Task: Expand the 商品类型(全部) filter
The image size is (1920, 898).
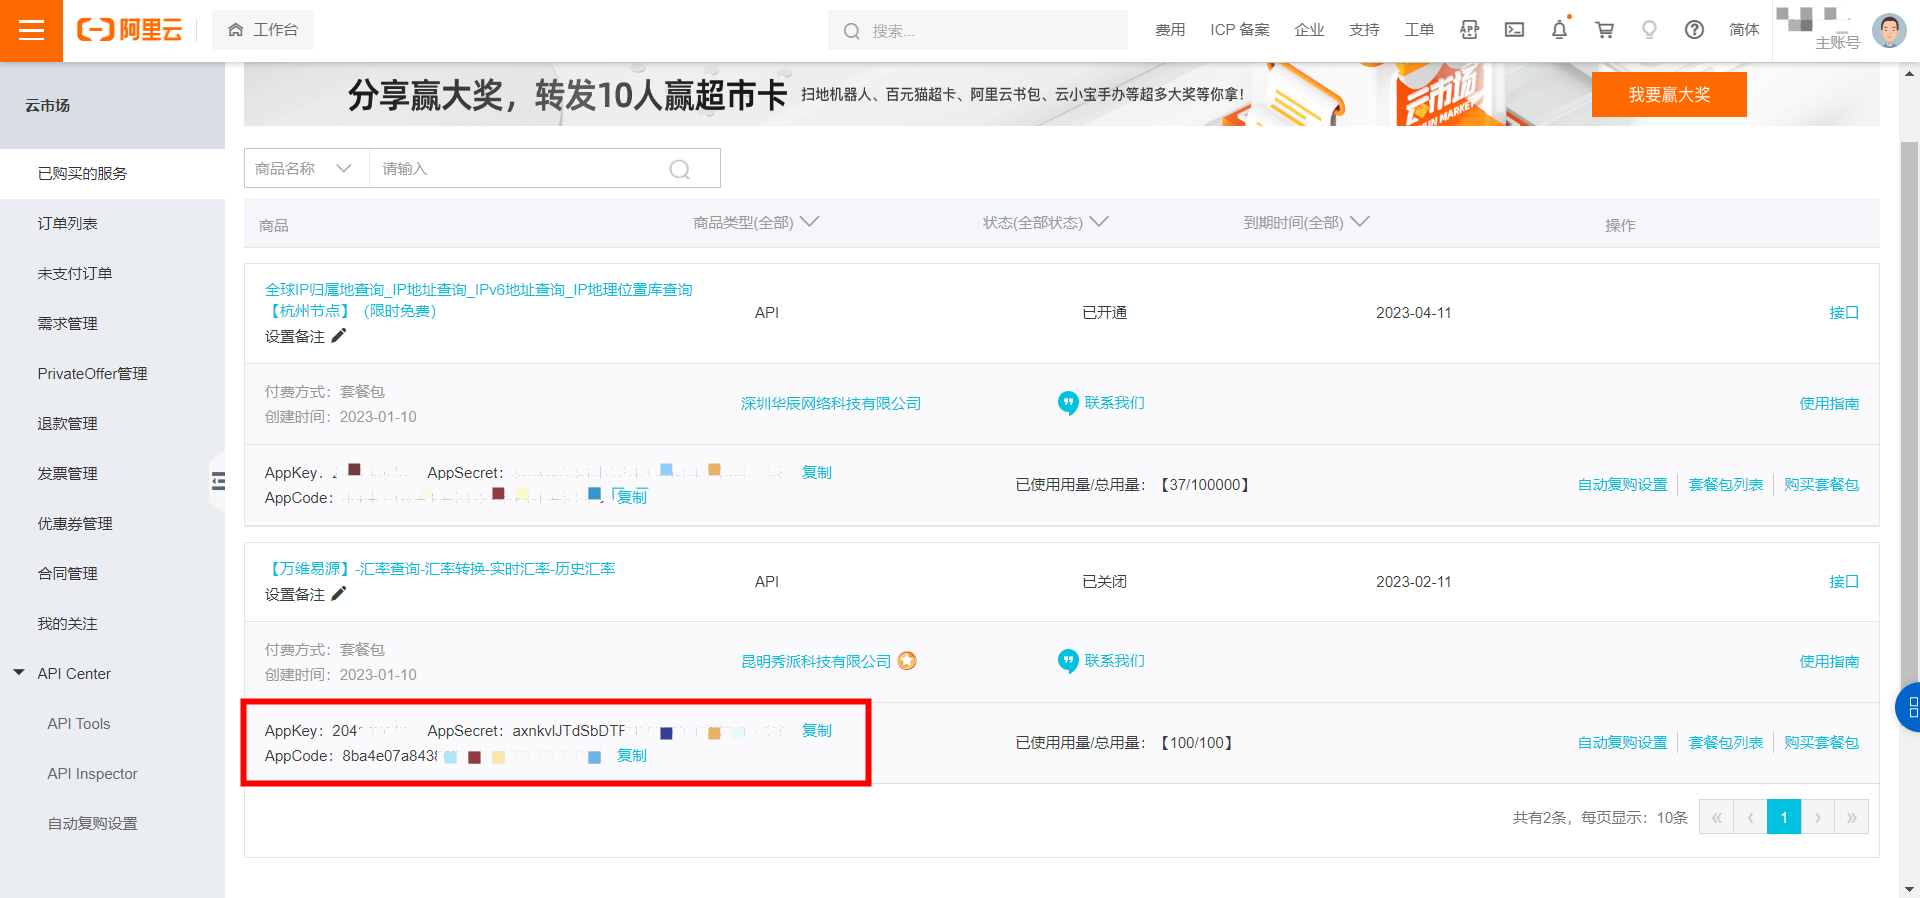Action: point(756,222)
